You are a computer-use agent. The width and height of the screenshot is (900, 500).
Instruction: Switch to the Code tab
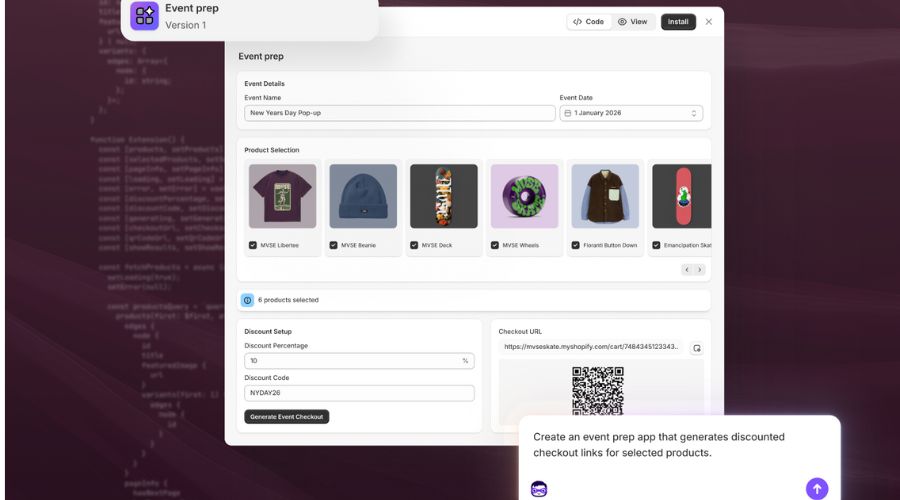[588, 22]
